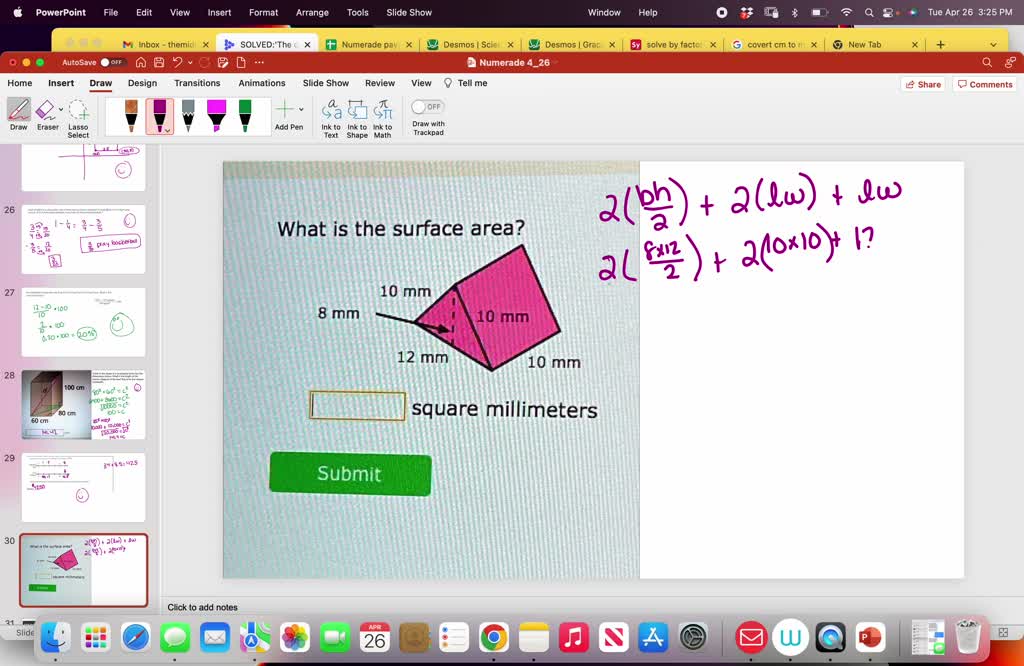Select the Draw pen tool
The image size is (1024, 666).
[x=18, y=112]
